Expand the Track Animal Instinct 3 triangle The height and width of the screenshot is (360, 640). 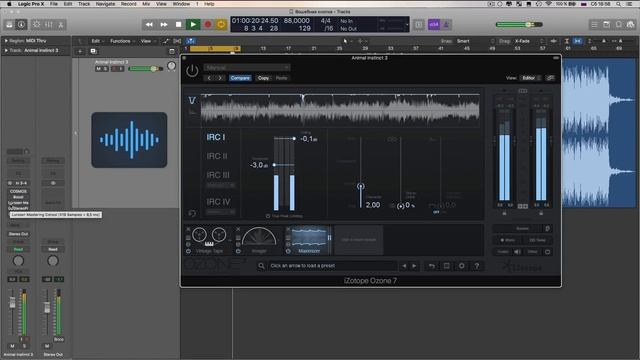pyautogui.click(x=6, y=50)
